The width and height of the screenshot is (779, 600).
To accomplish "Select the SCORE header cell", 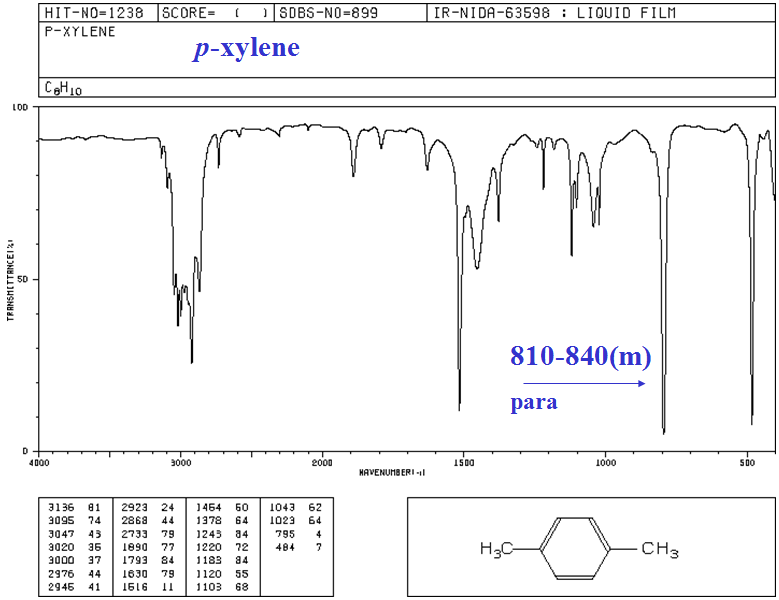I will 211,13.
